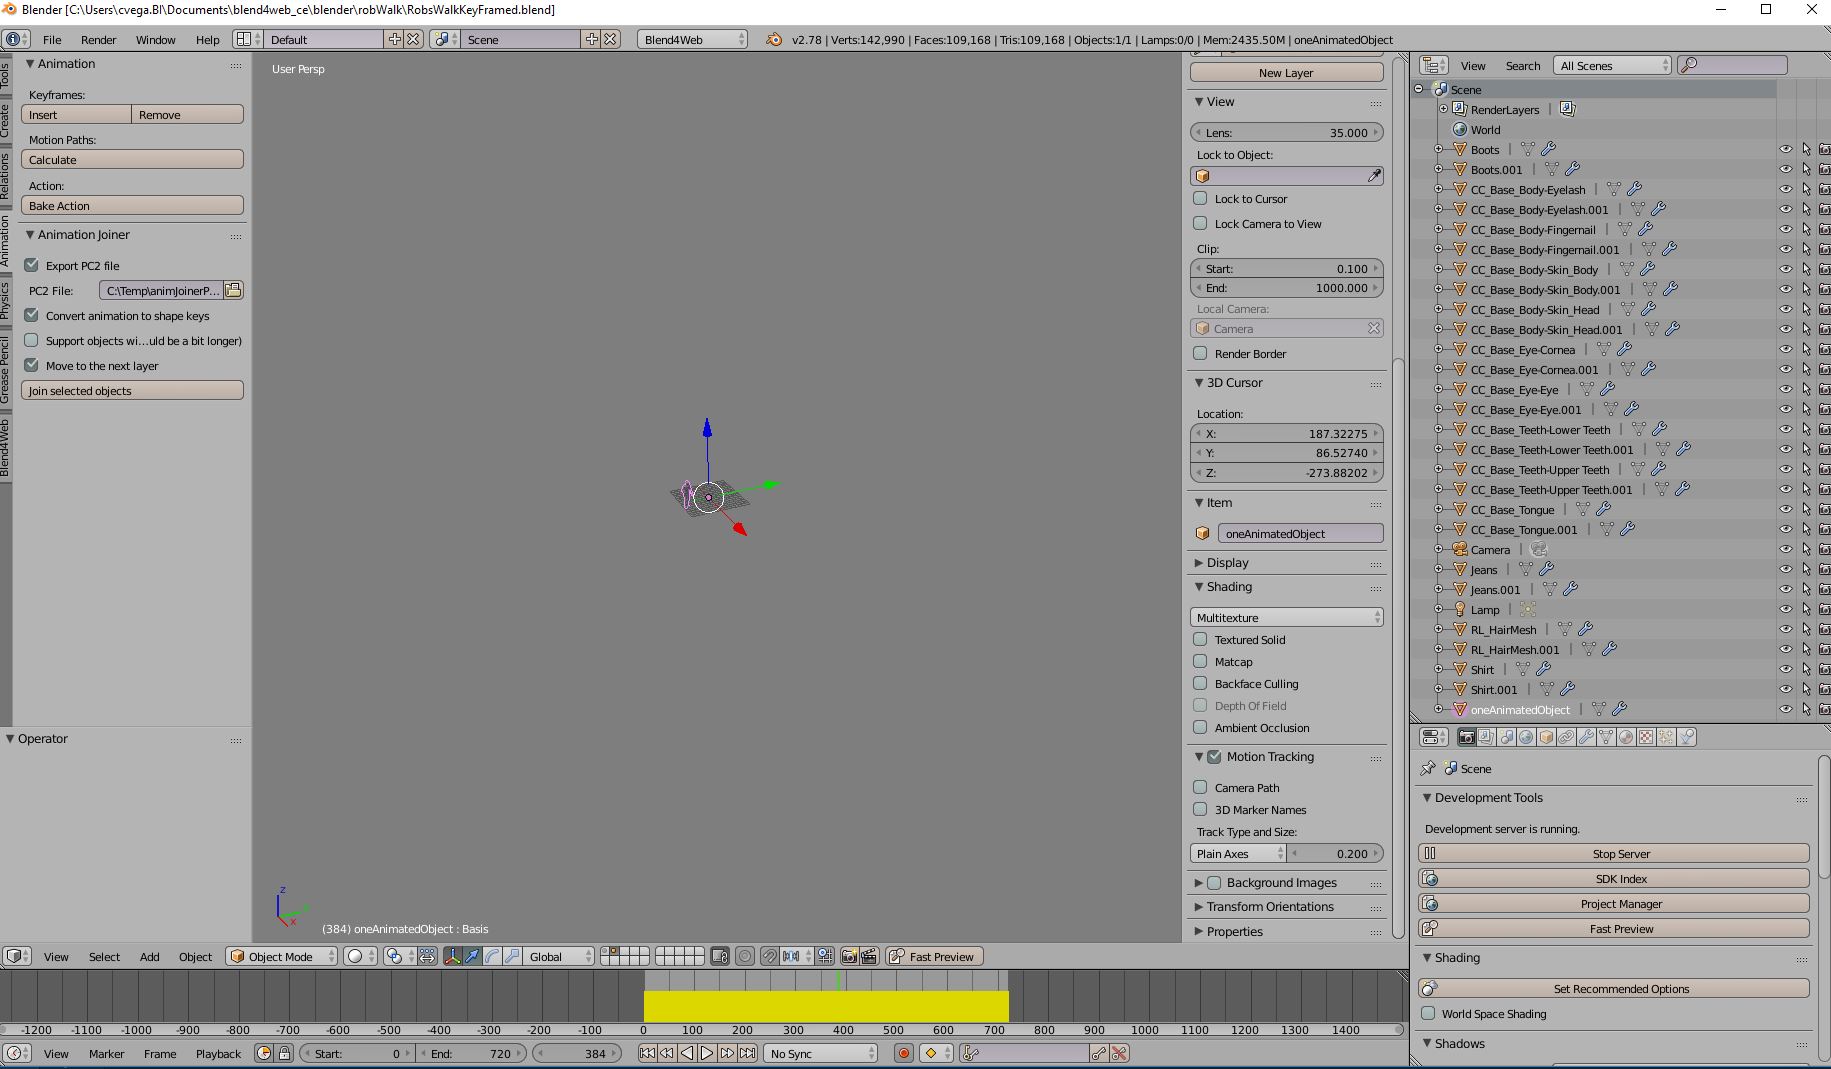The image size is (1831, 1069).
Task: Enable Lock Camera to View checkbox
Action: pyautogui.click(x=1200, y=223)
